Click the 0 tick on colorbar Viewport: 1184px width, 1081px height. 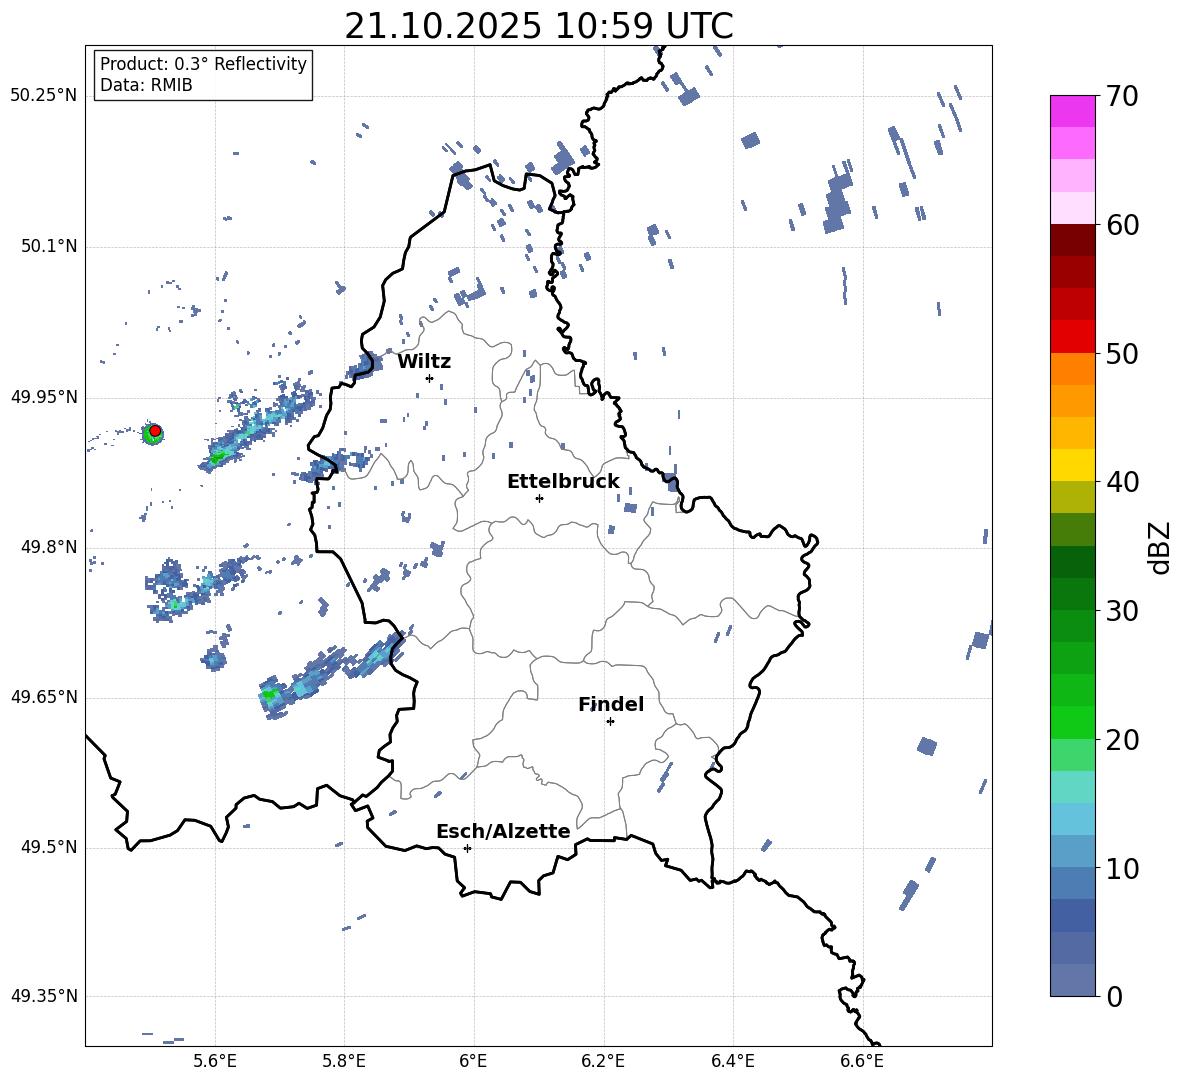(x=1114, y=996)
